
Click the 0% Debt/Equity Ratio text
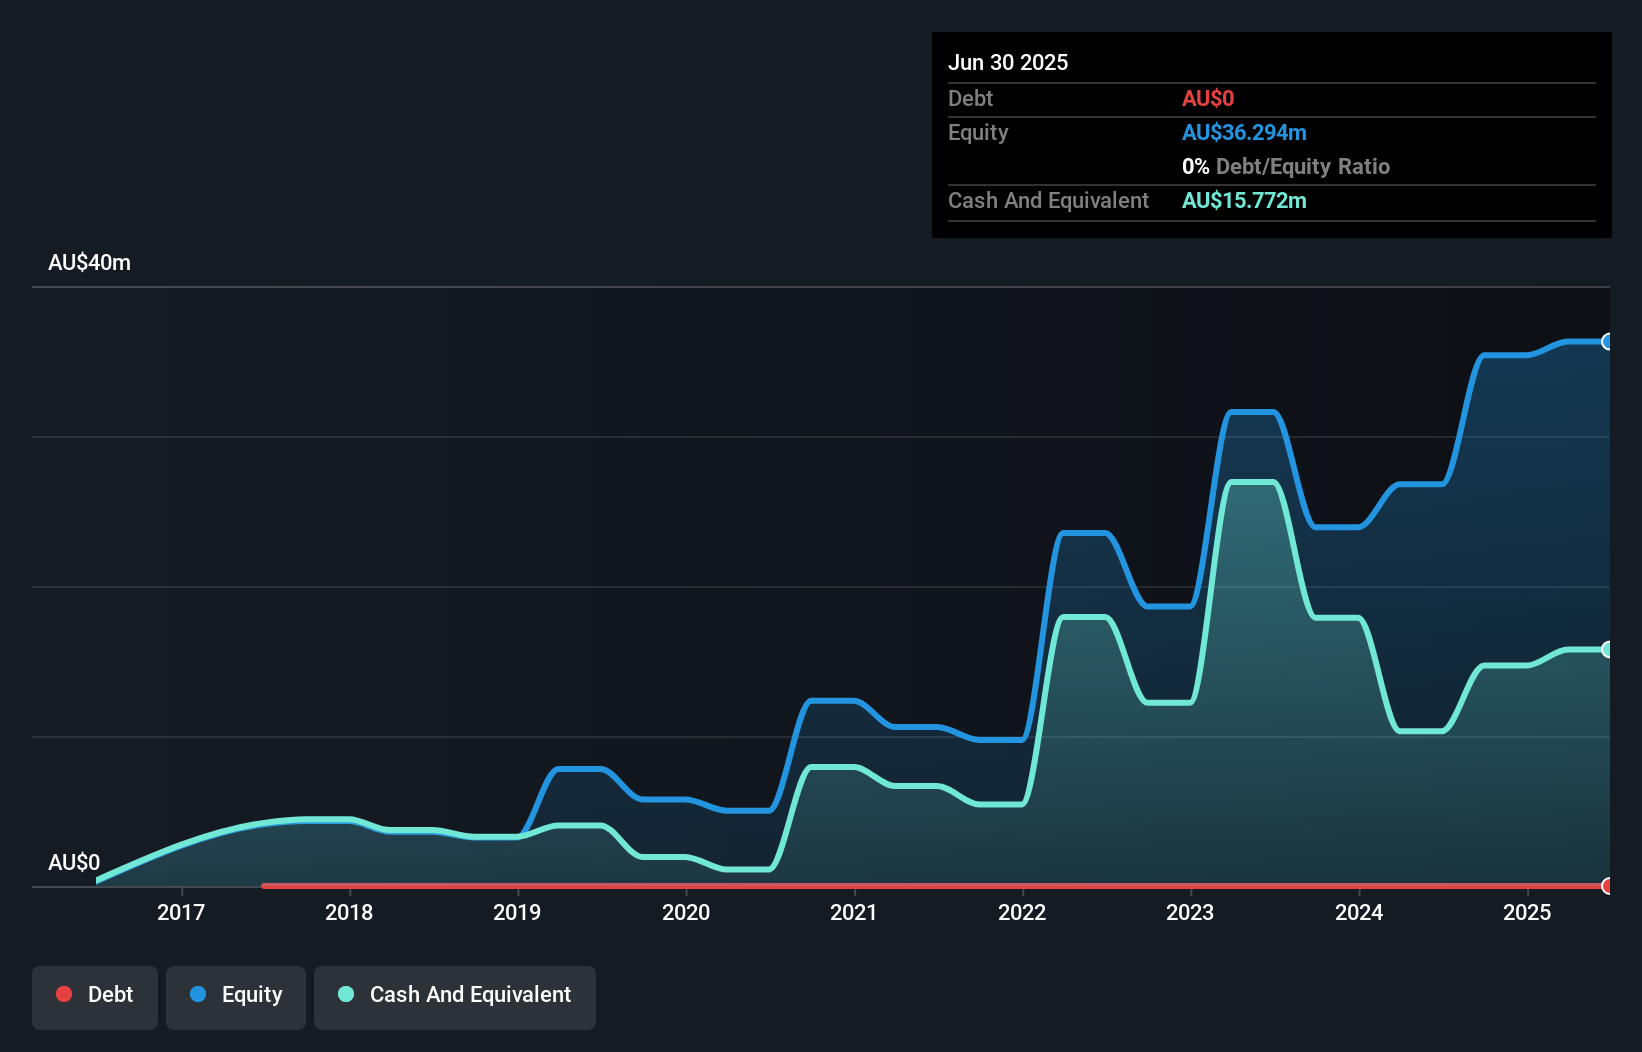(1286, 167)
